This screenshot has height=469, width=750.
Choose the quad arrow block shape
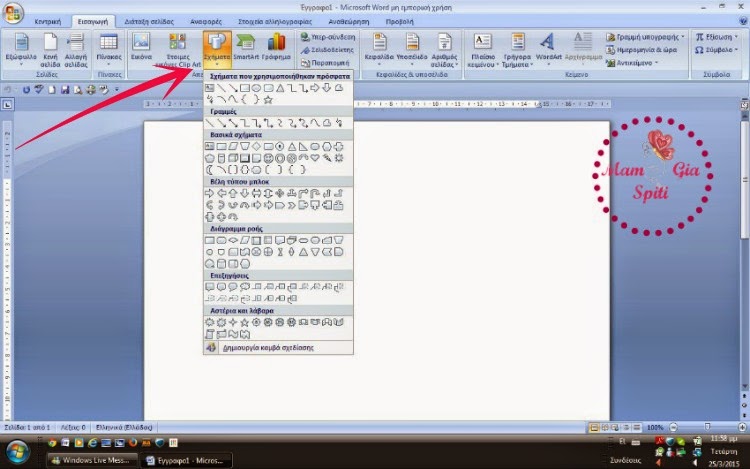pos(280,193)
